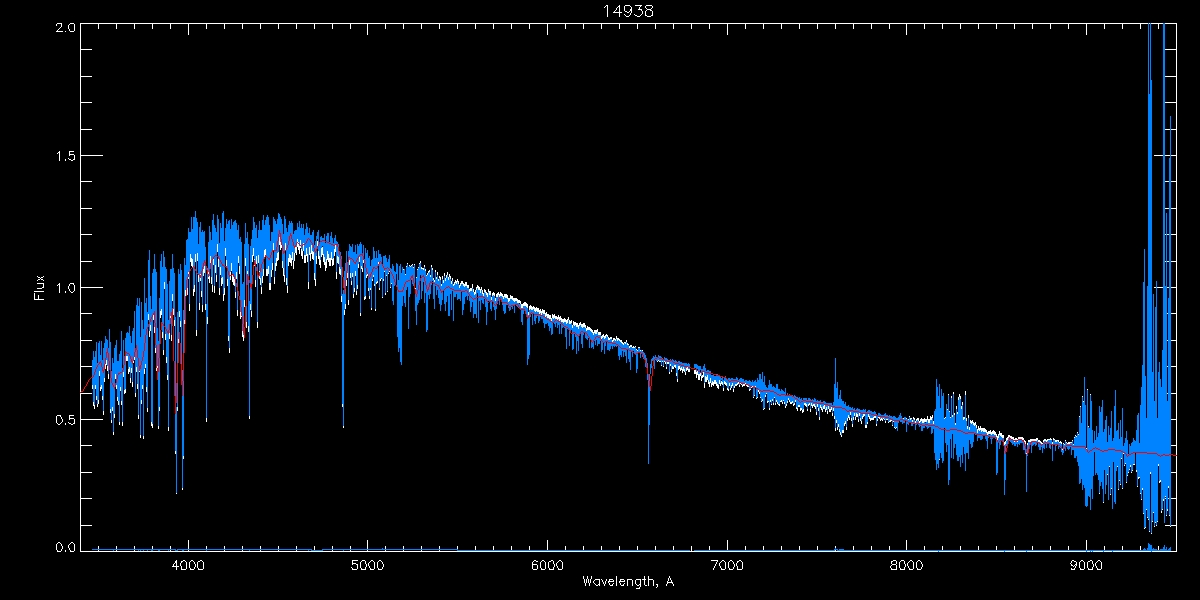
Task: Select the 5000 x-axis tick label
Action: coord(367,563)
